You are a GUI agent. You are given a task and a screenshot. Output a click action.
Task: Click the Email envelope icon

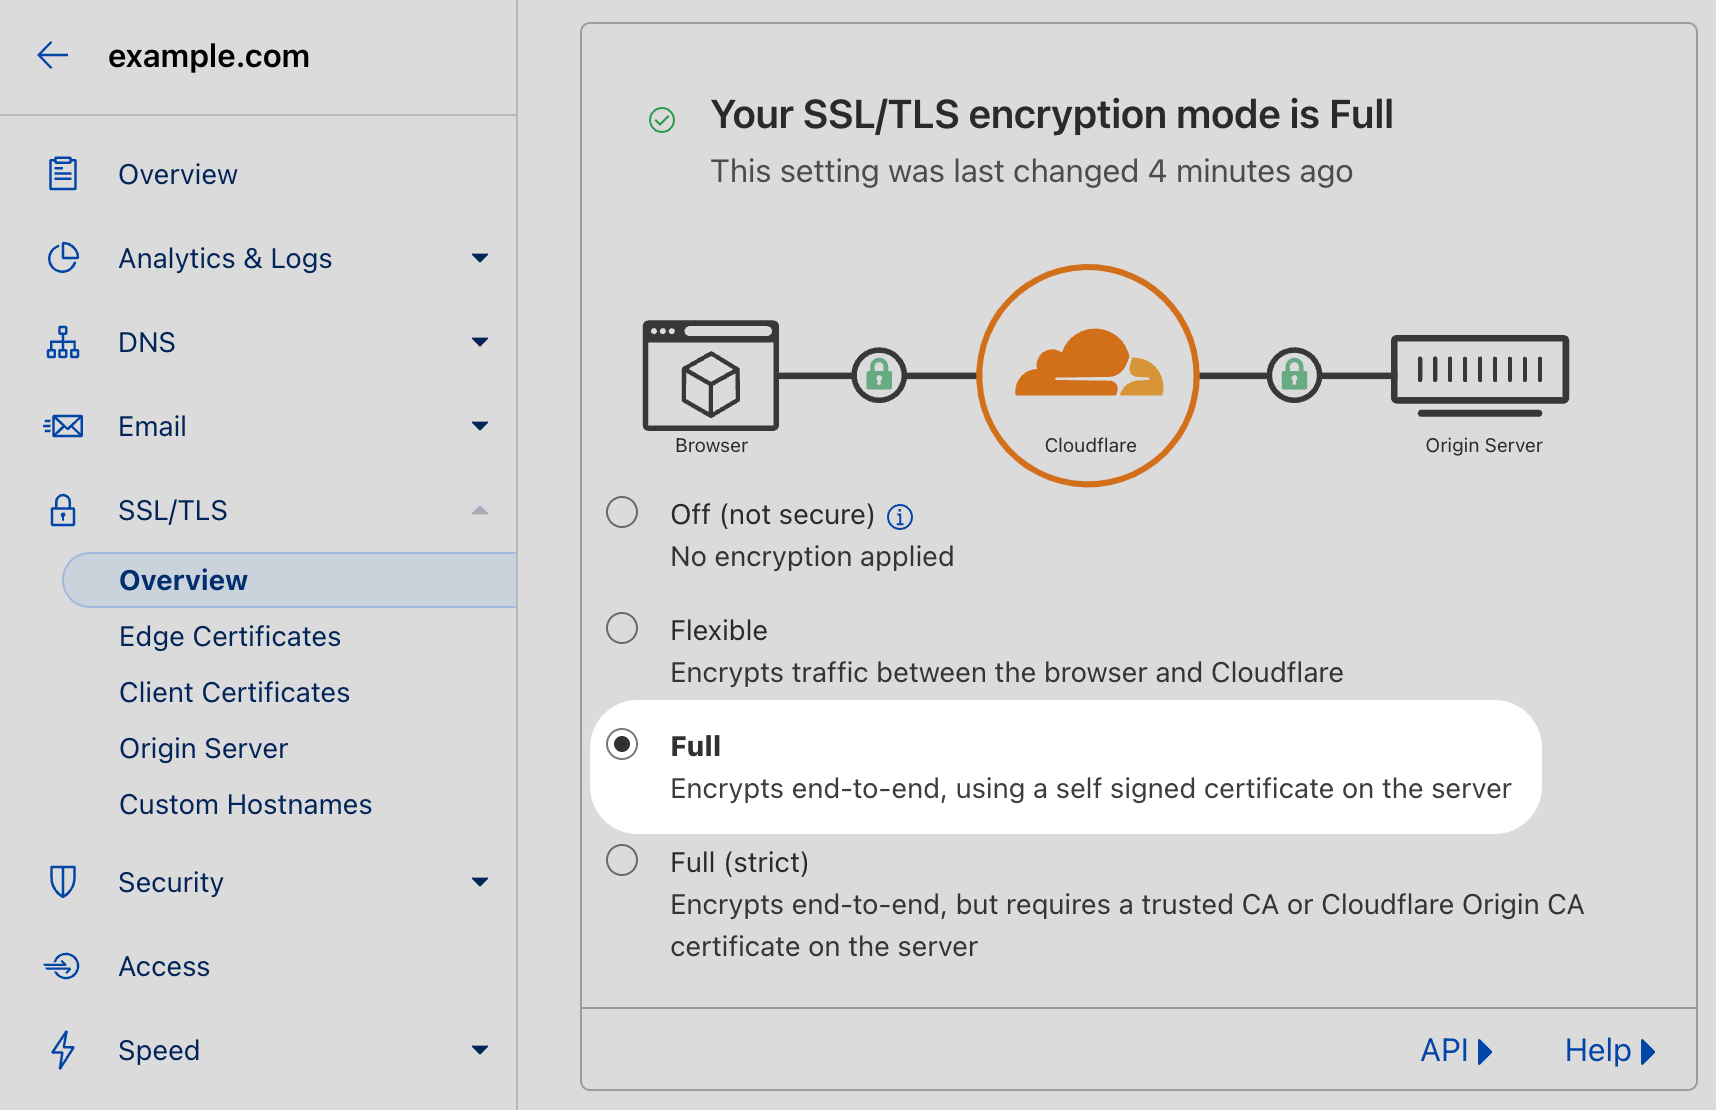click(x=63, y=426)
